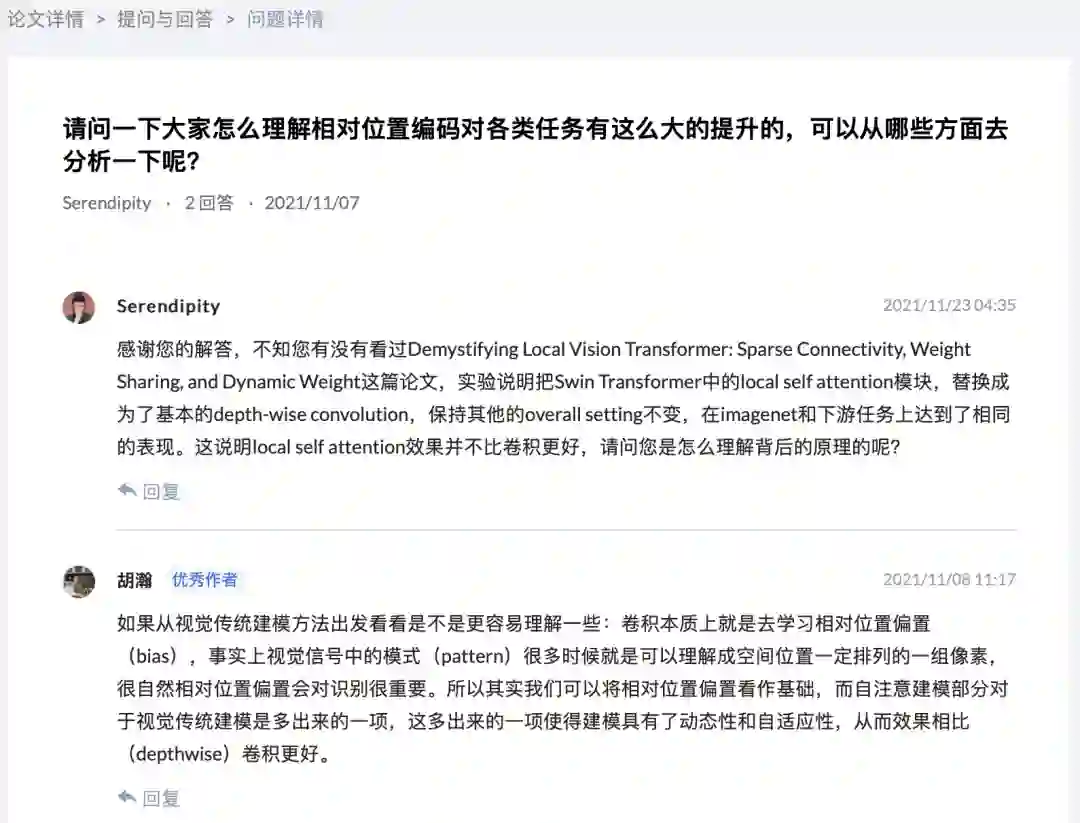Click the question title text

(535, 145)
